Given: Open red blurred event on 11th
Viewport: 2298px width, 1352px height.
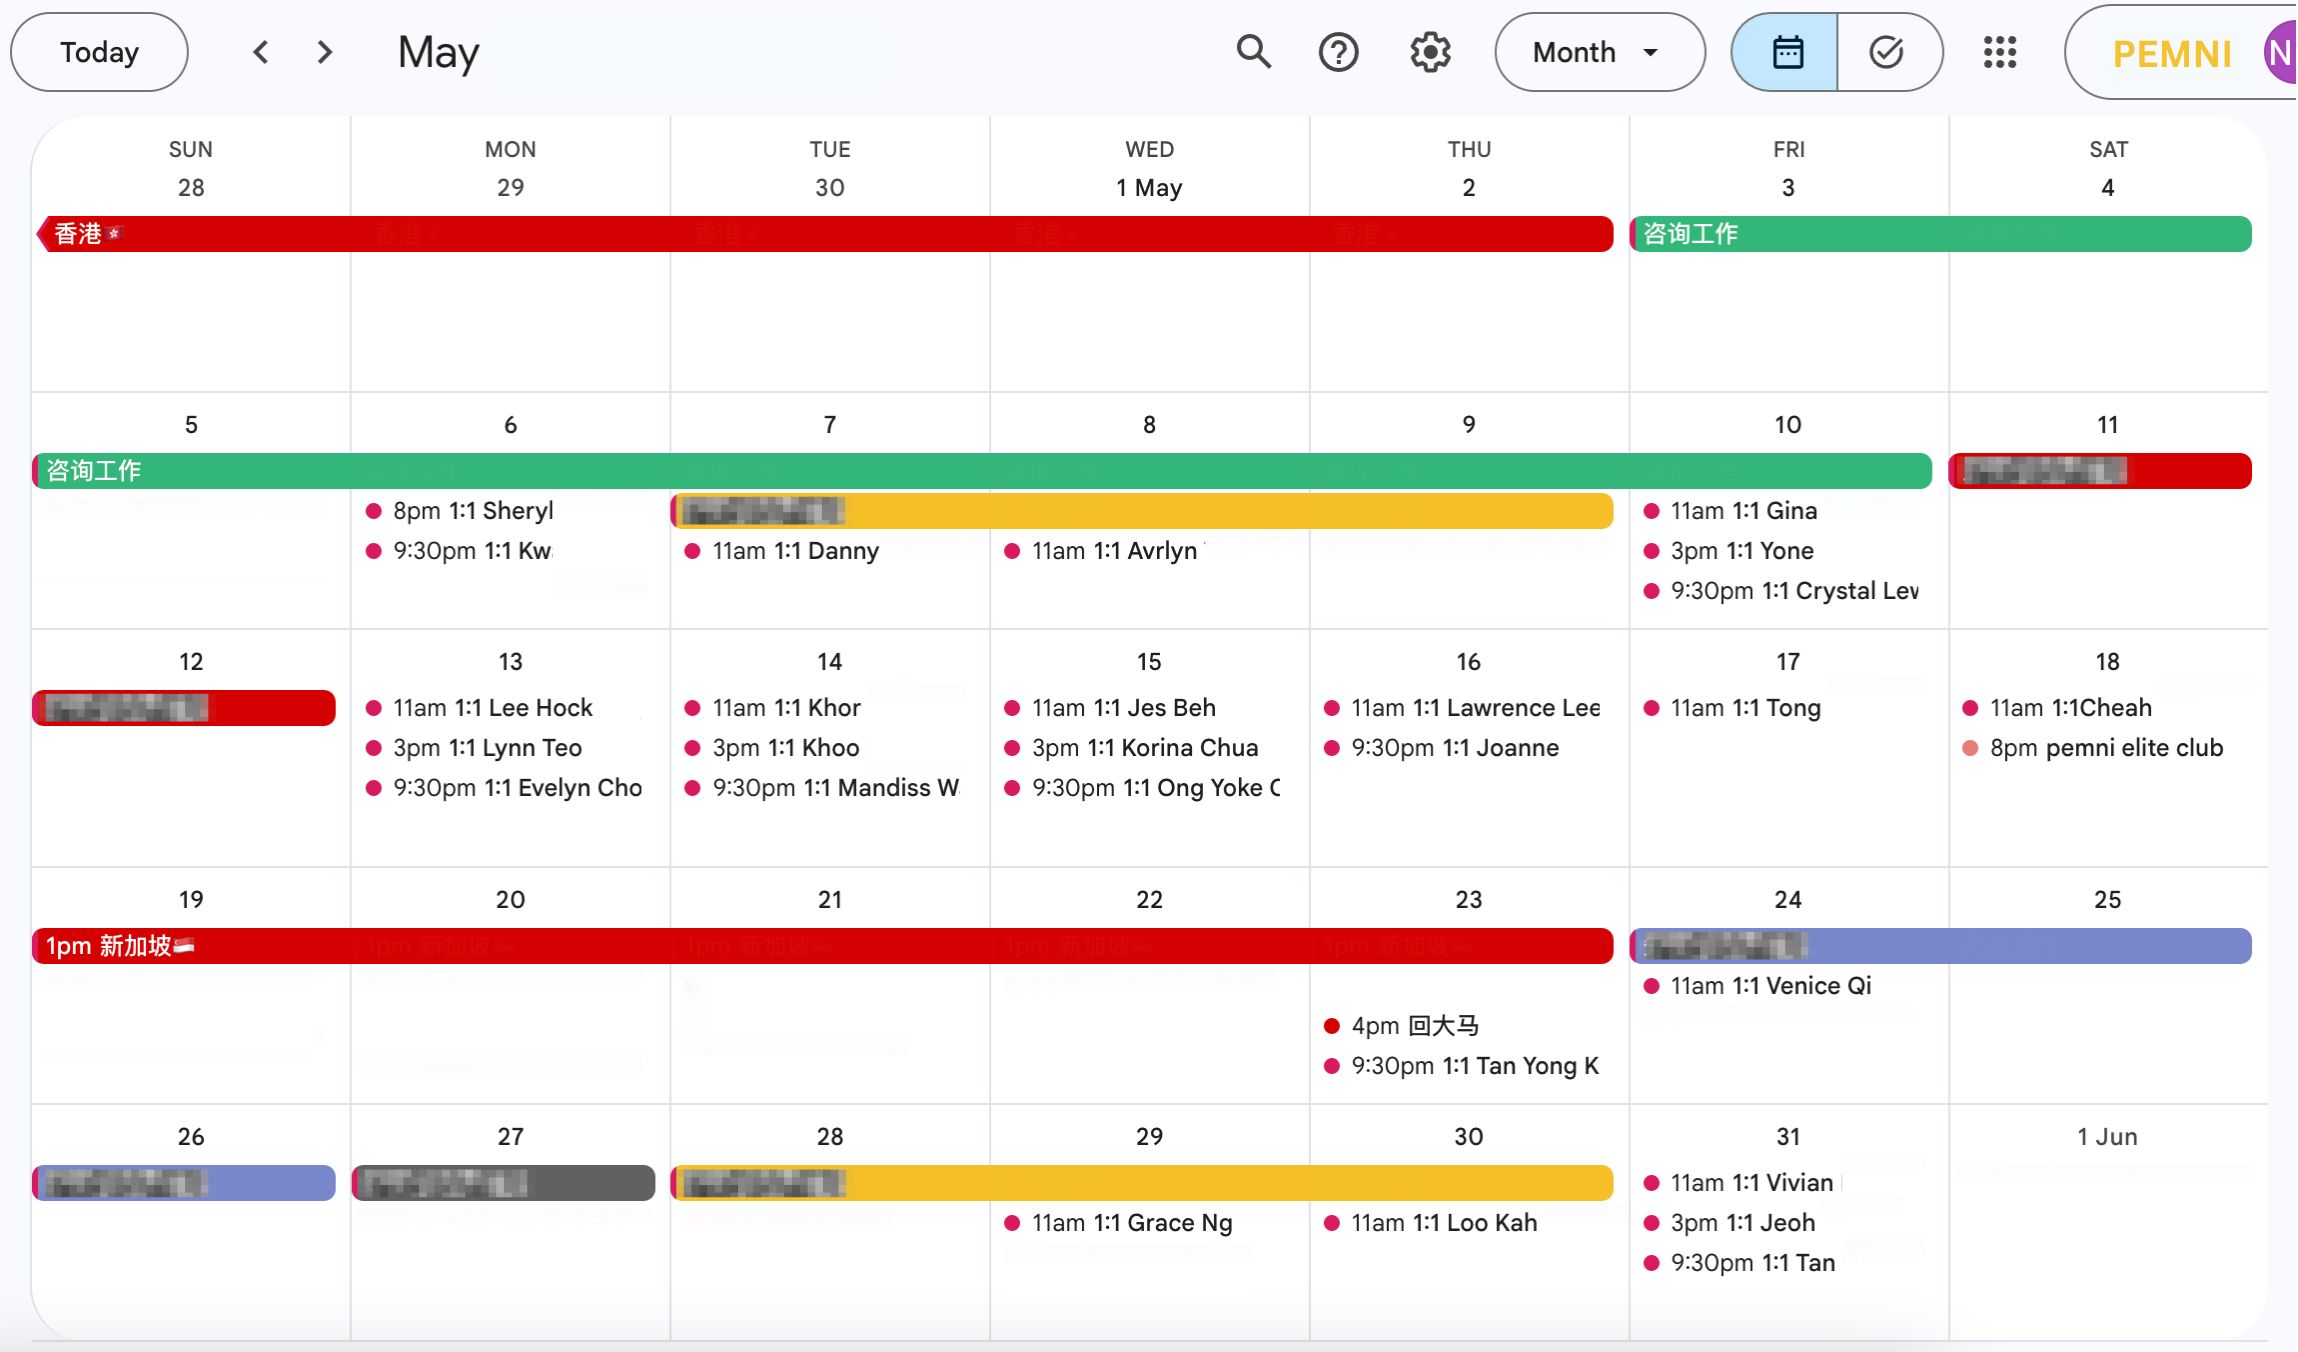Looking at the screenshot, I should point(2100,471).
